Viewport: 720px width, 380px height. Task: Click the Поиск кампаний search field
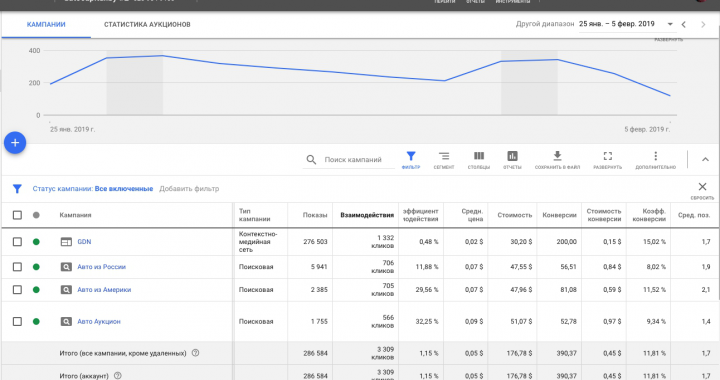coord(353,160)
